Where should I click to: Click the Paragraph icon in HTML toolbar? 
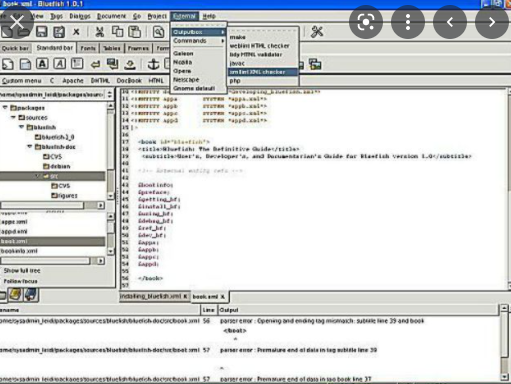pos(77,64)
